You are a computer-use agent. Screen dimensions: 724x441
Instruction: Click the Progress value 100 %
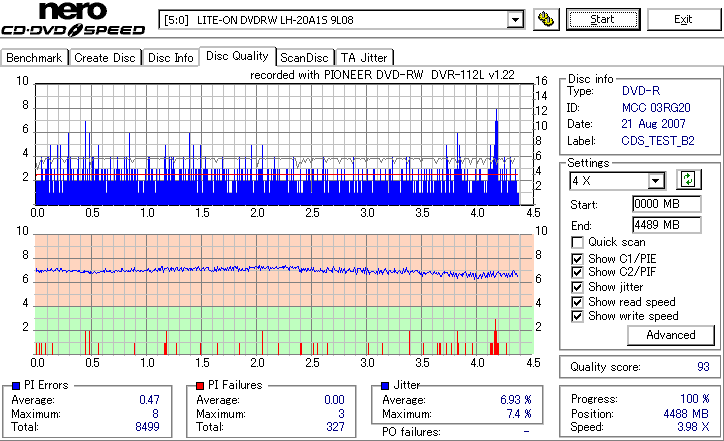click(695, 399)
